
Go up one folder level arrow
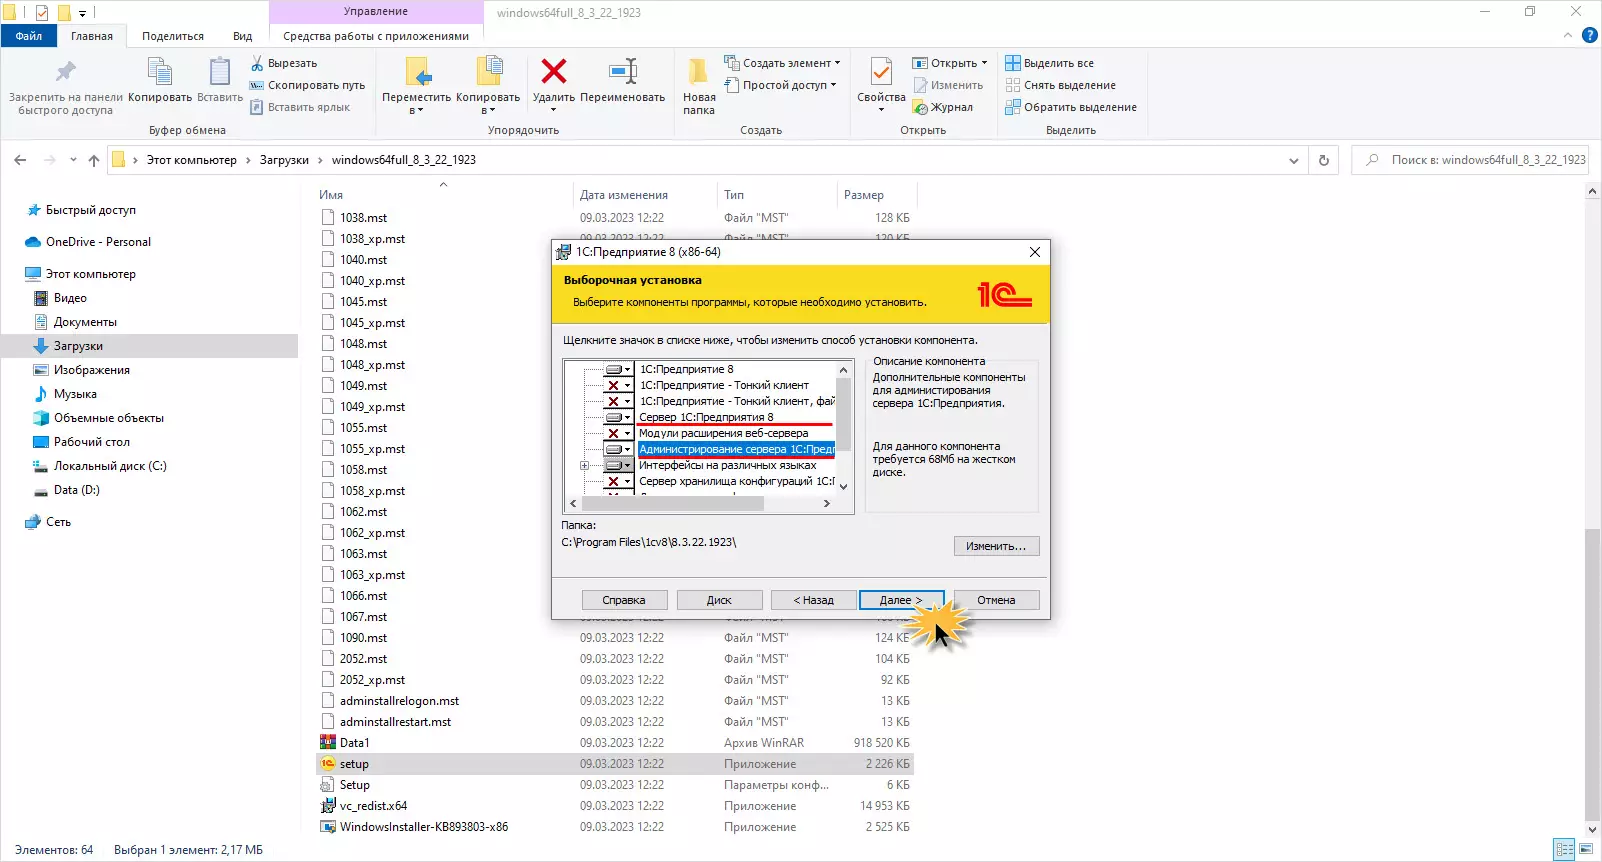click(94, 160)
